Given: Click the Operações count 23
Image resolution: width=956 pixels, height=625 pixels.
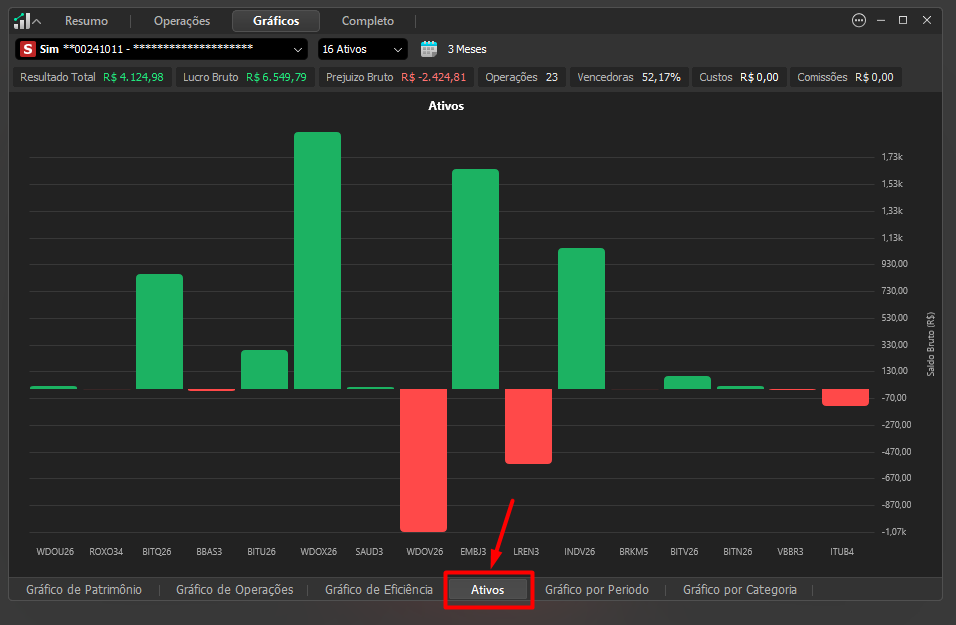Looking at the screenshot, I should 552,77.
